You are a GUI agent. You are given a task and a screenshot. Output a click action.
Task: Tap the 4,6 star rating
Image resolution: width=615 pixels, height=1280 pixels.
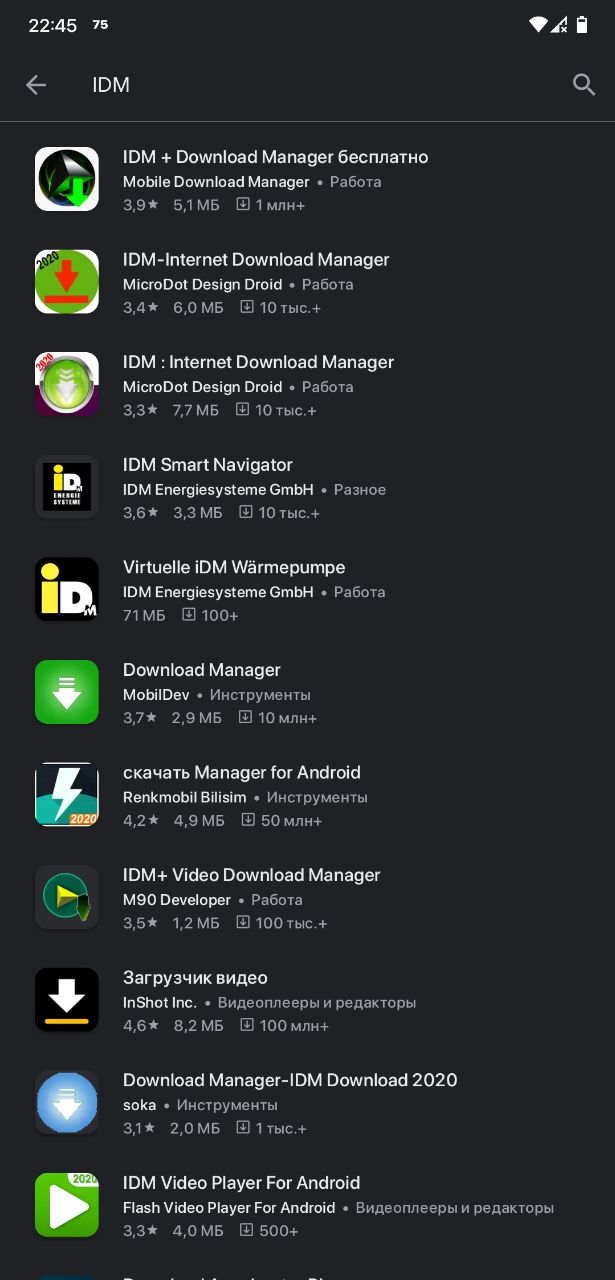click(141, 1025)
